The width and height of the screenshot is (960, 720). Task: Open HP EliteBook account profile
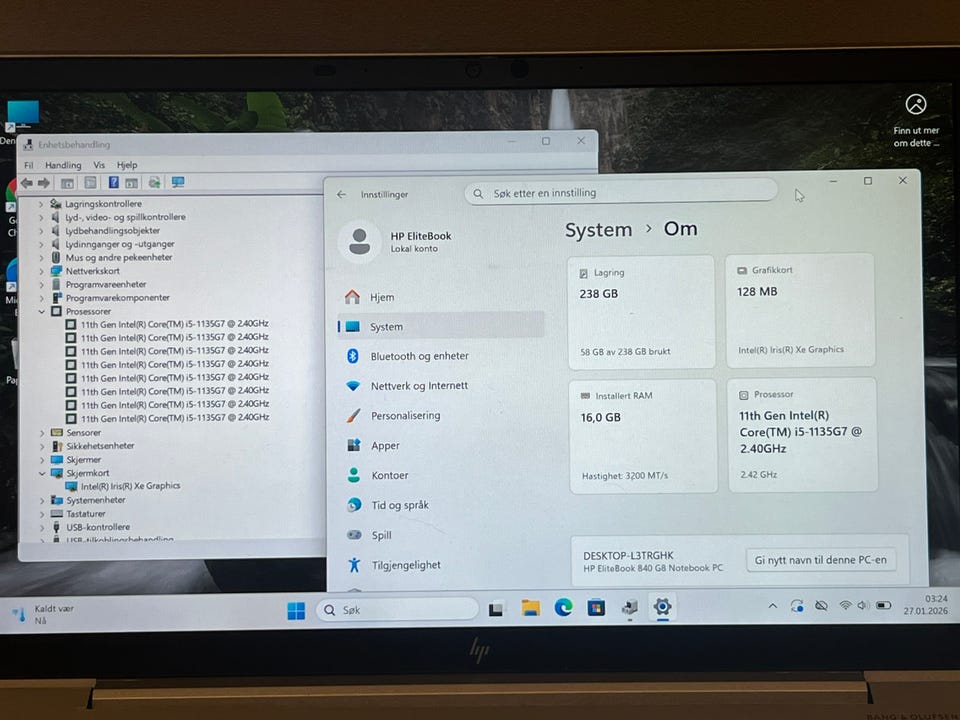pyautogui.click(x=395, y=242)
